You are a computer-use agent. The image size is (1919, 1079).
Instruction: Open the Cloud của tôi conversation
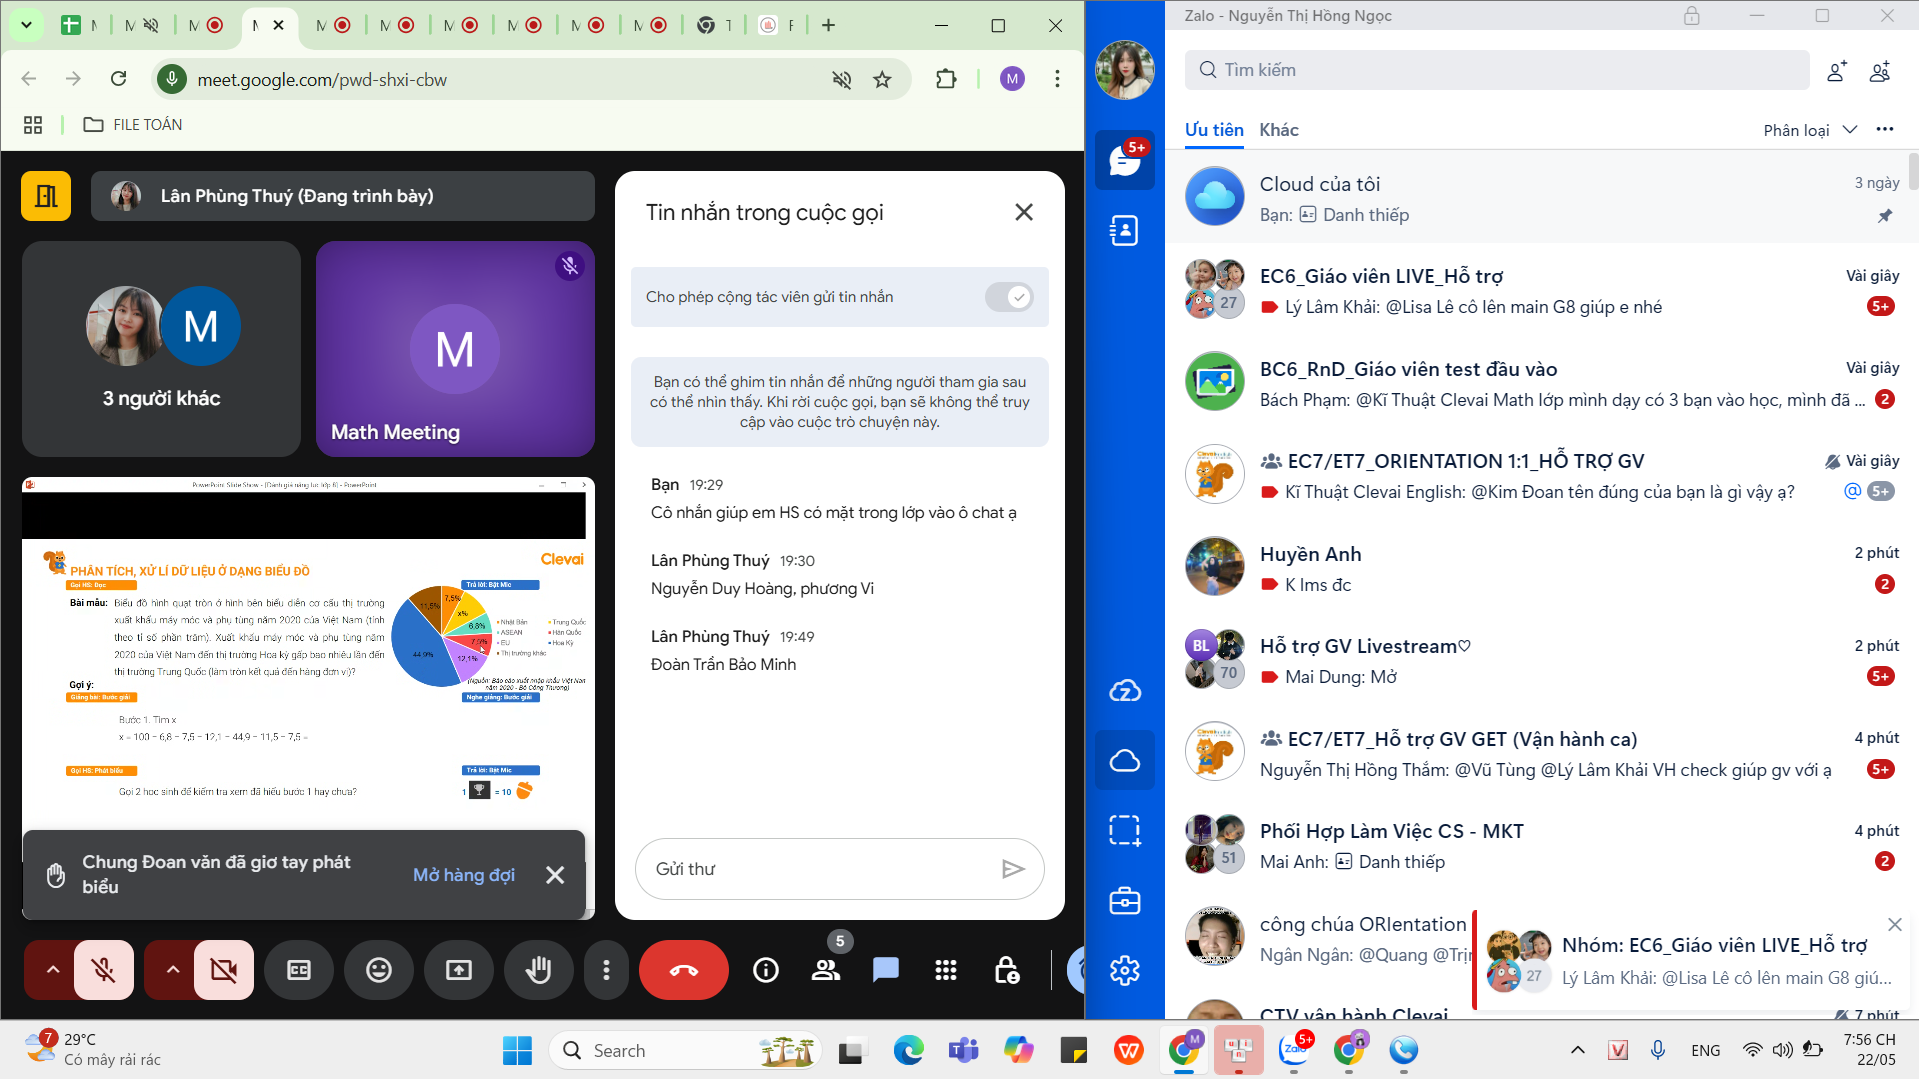tap(1541, 198)
